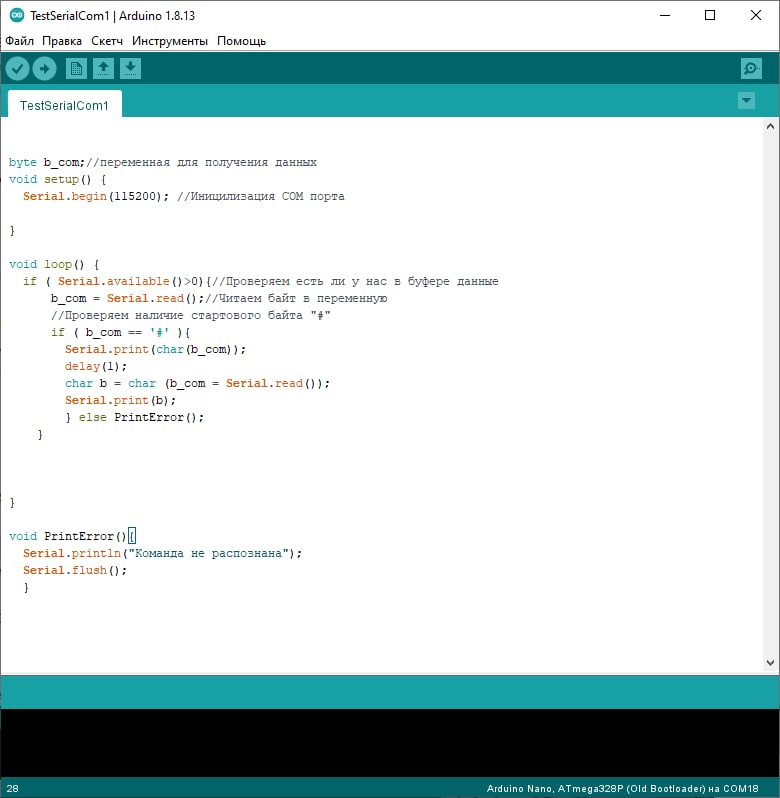Image resolution: width=780 pixels, height=798 pixels.
Task: Click the editor scrollbar up arrow
Action: tap(770, 126)
